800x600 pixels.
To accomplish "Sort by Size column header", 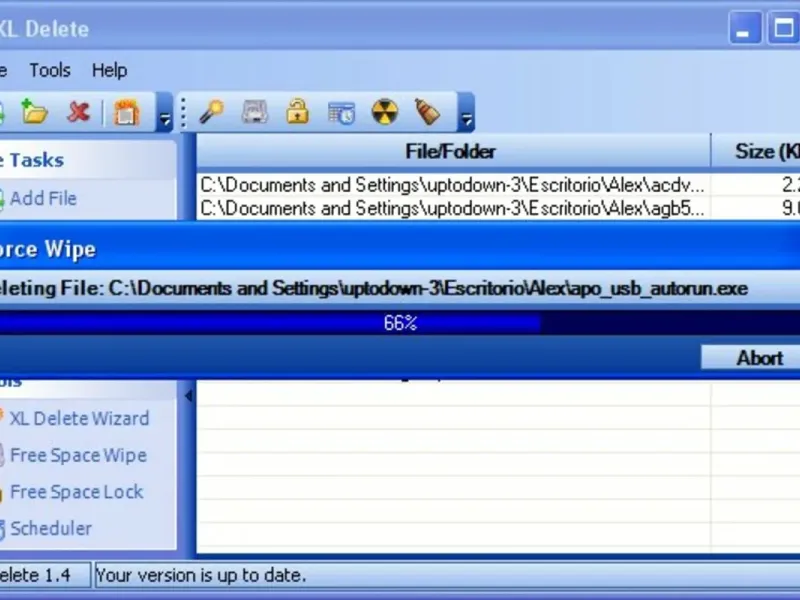I will [x=756, y=151].
